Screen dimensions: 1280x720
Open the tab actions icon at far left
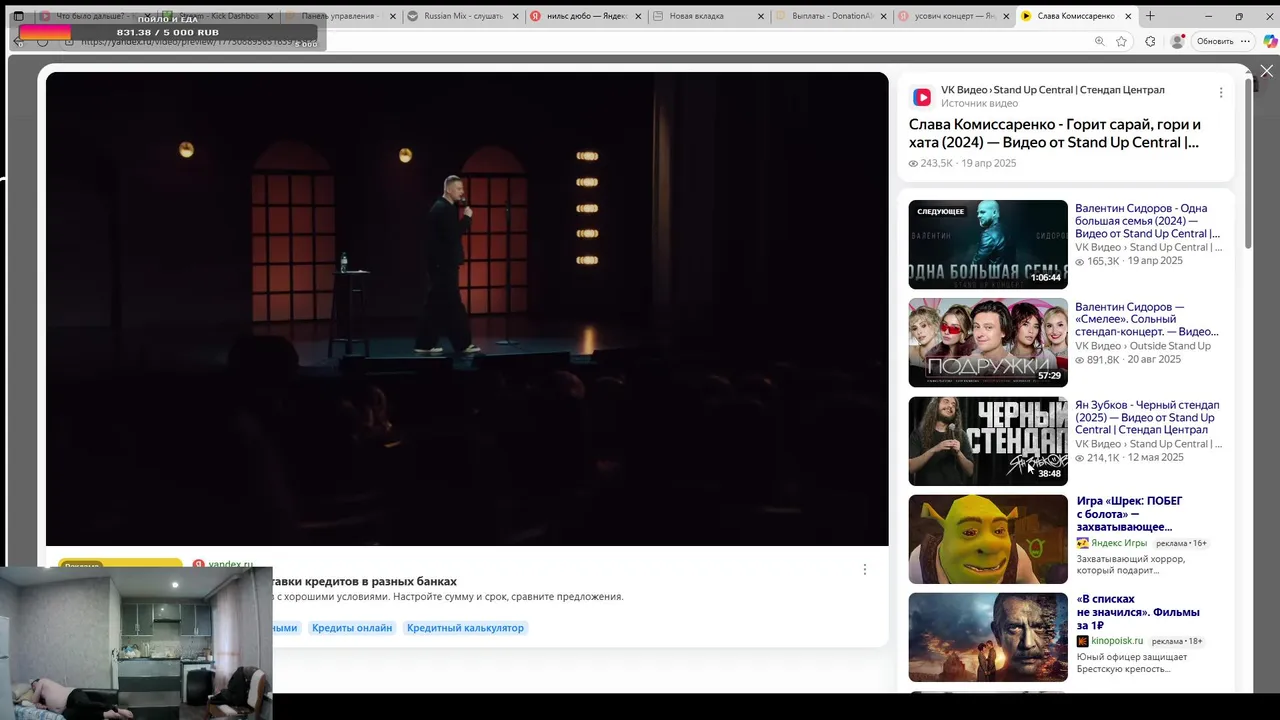click(x=18, y=16)
